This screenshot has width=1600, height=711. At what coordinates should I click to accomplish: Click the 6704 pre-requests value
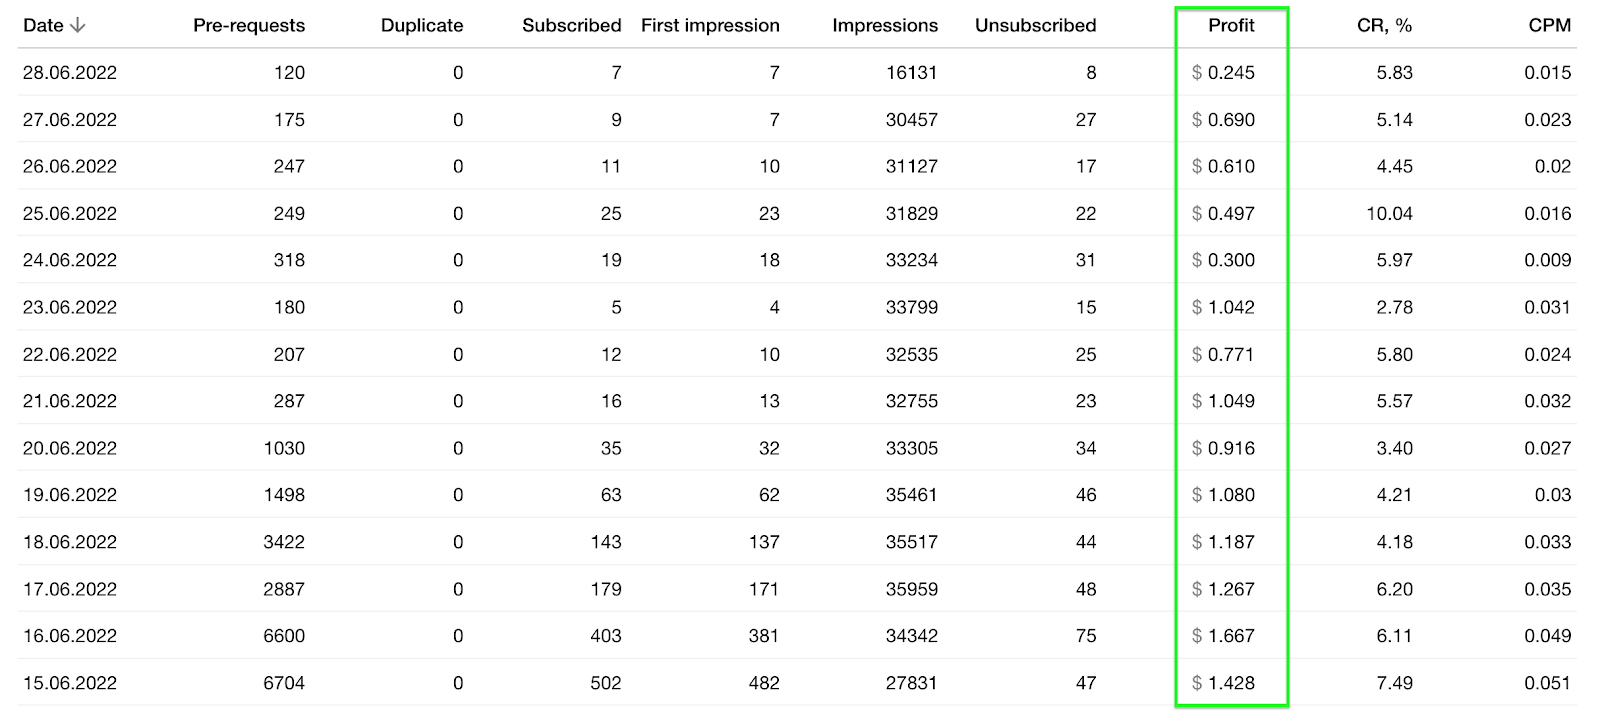(x=284, y=683)
